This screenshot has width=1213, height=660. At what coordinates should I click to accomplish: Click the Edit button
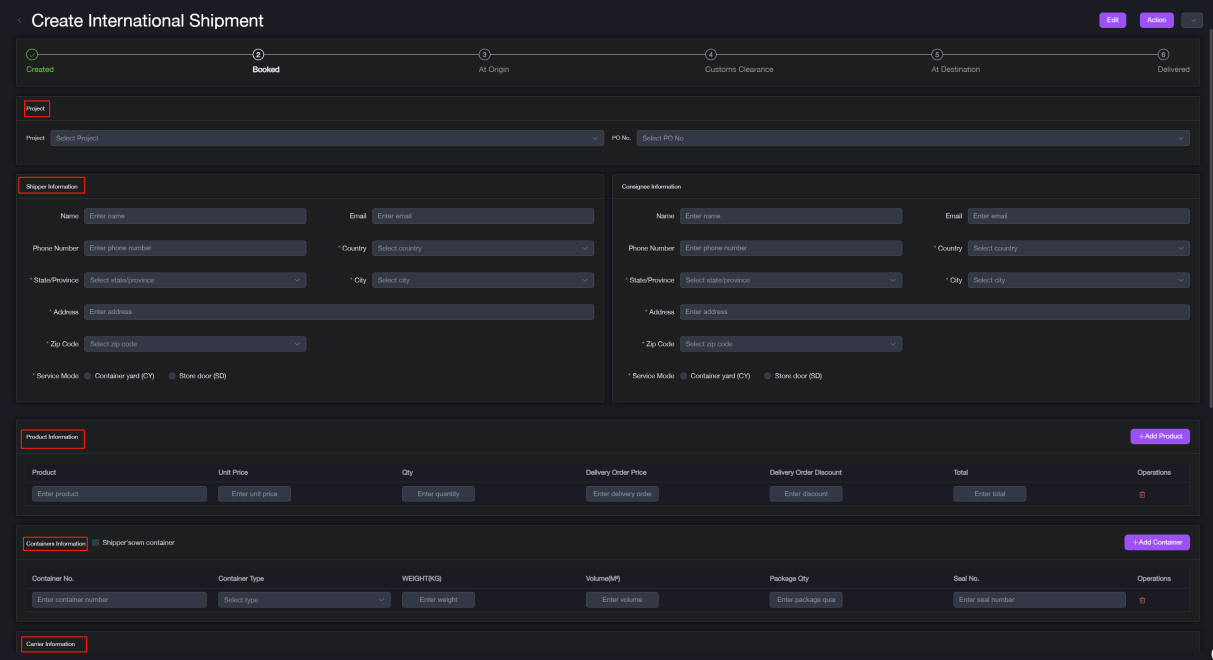point(1112,20)
